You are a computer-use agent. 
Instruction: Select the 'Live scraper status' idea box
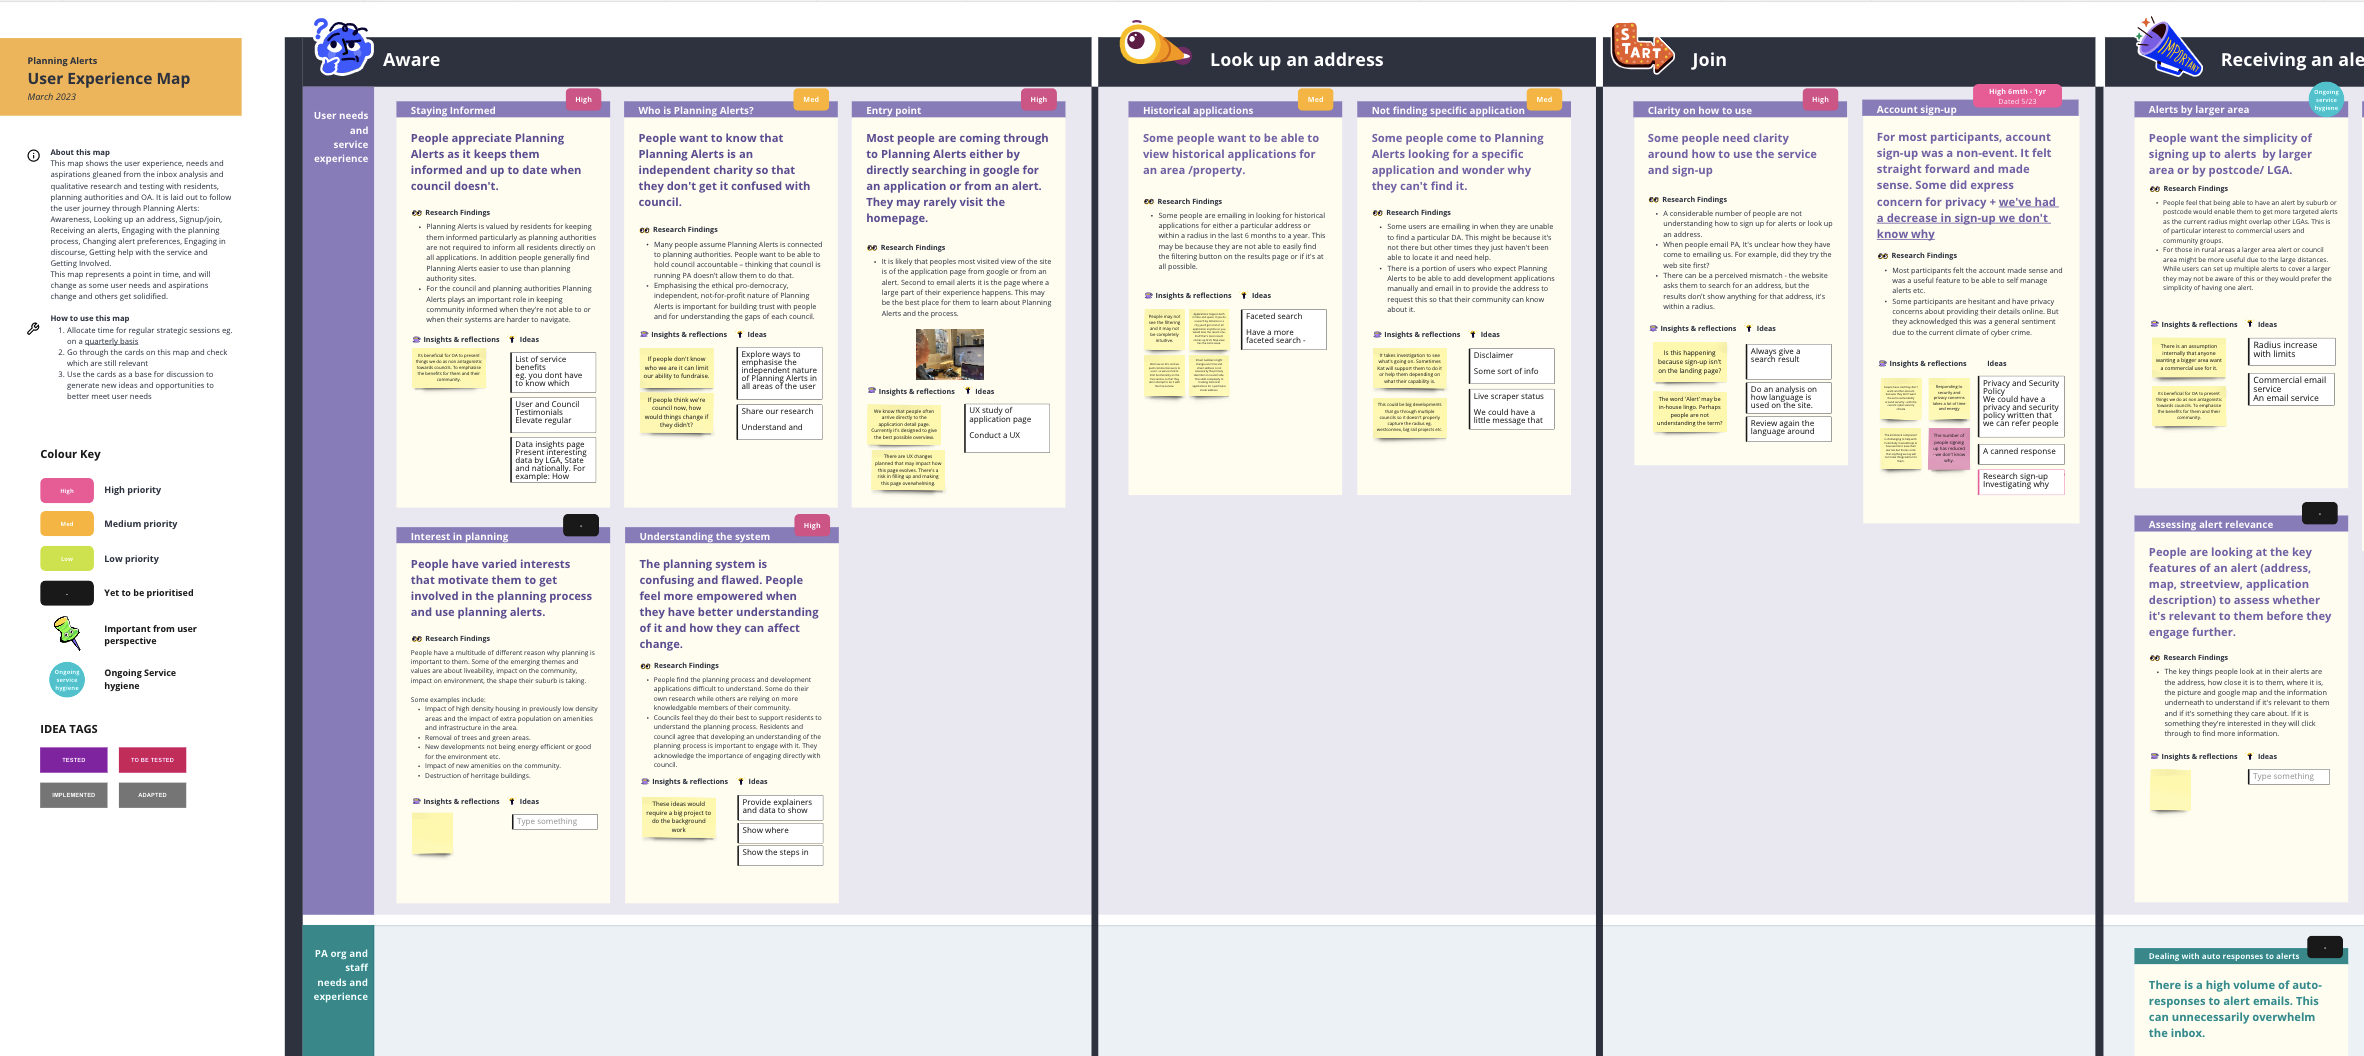pyautogui.click(x=1512, y=408)
